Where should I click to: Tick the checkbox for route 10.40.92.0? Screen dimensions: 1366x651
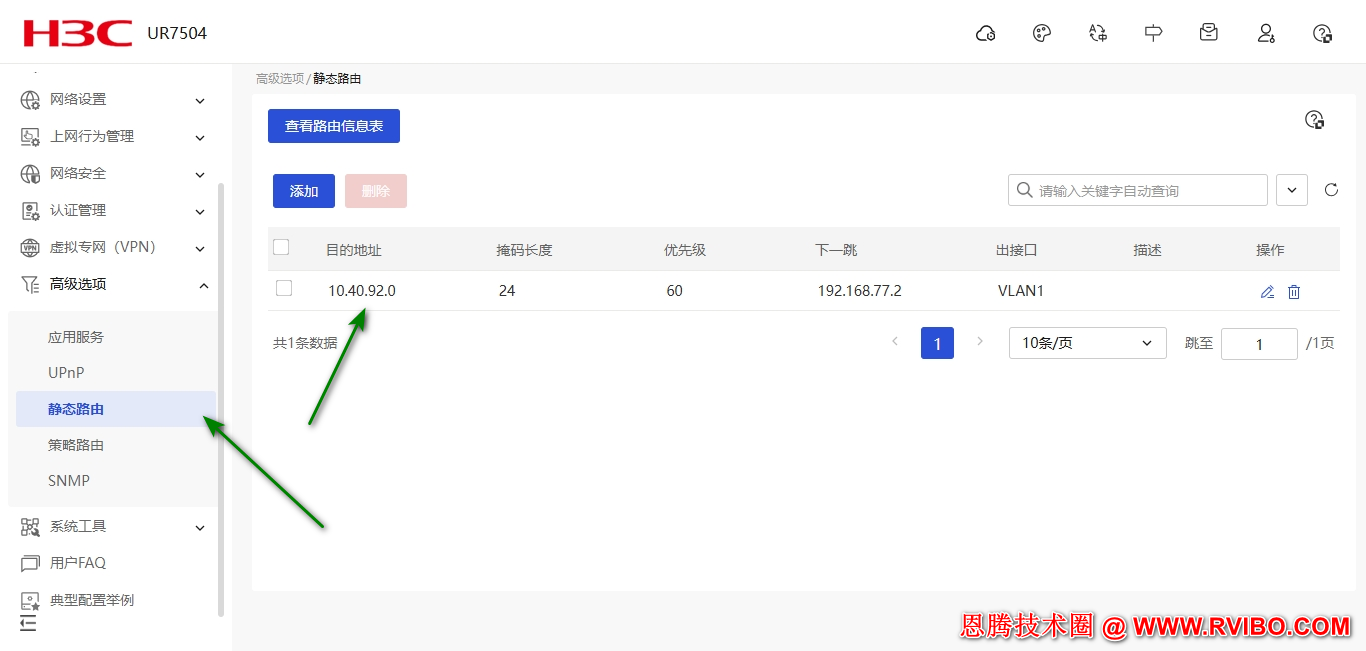[x=284, y=288]
